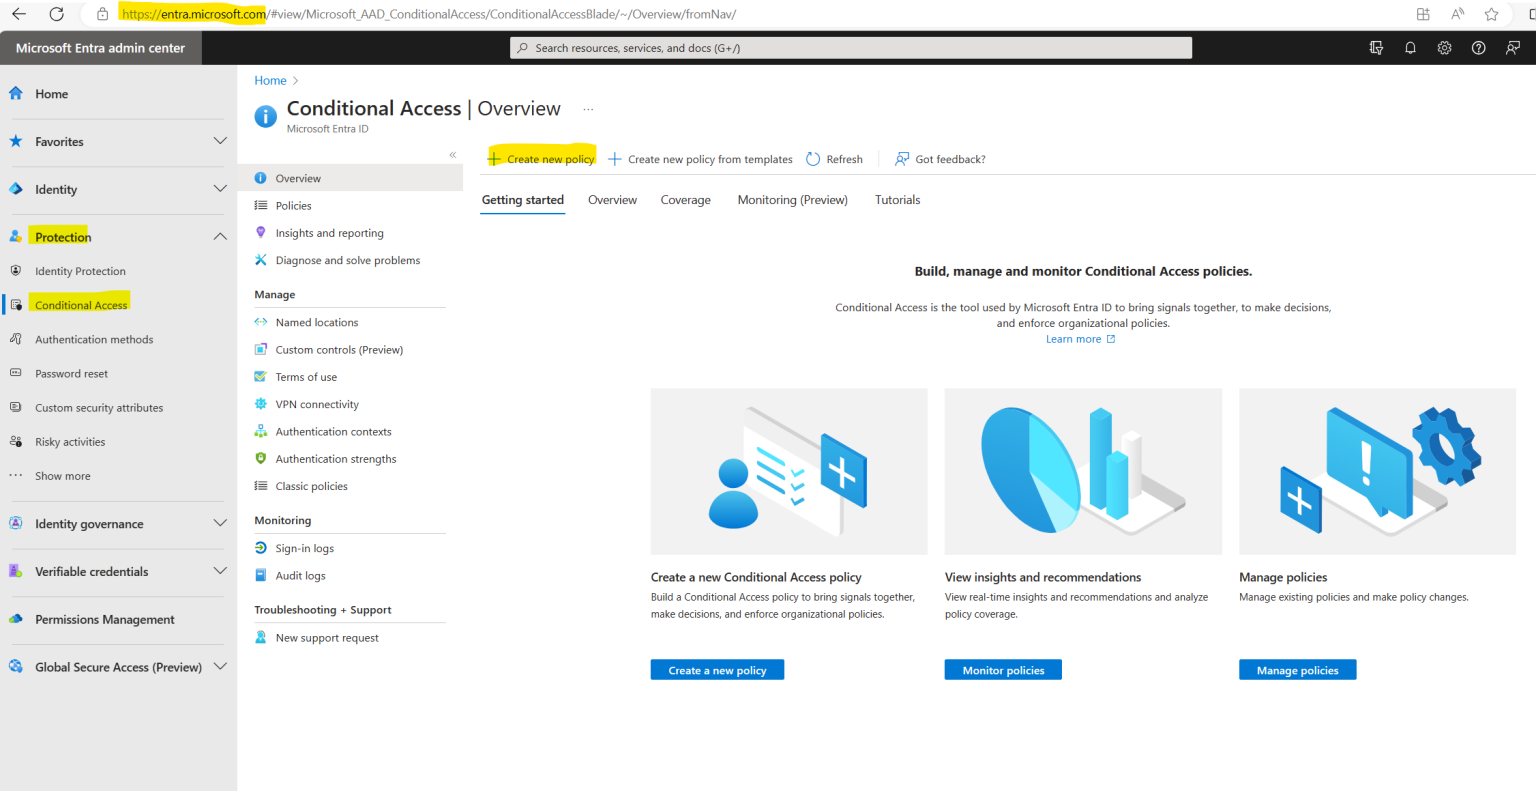1536x791 pixels.
Task: Collapse the Conditional Access navigation pane
Action: (452, 155)
